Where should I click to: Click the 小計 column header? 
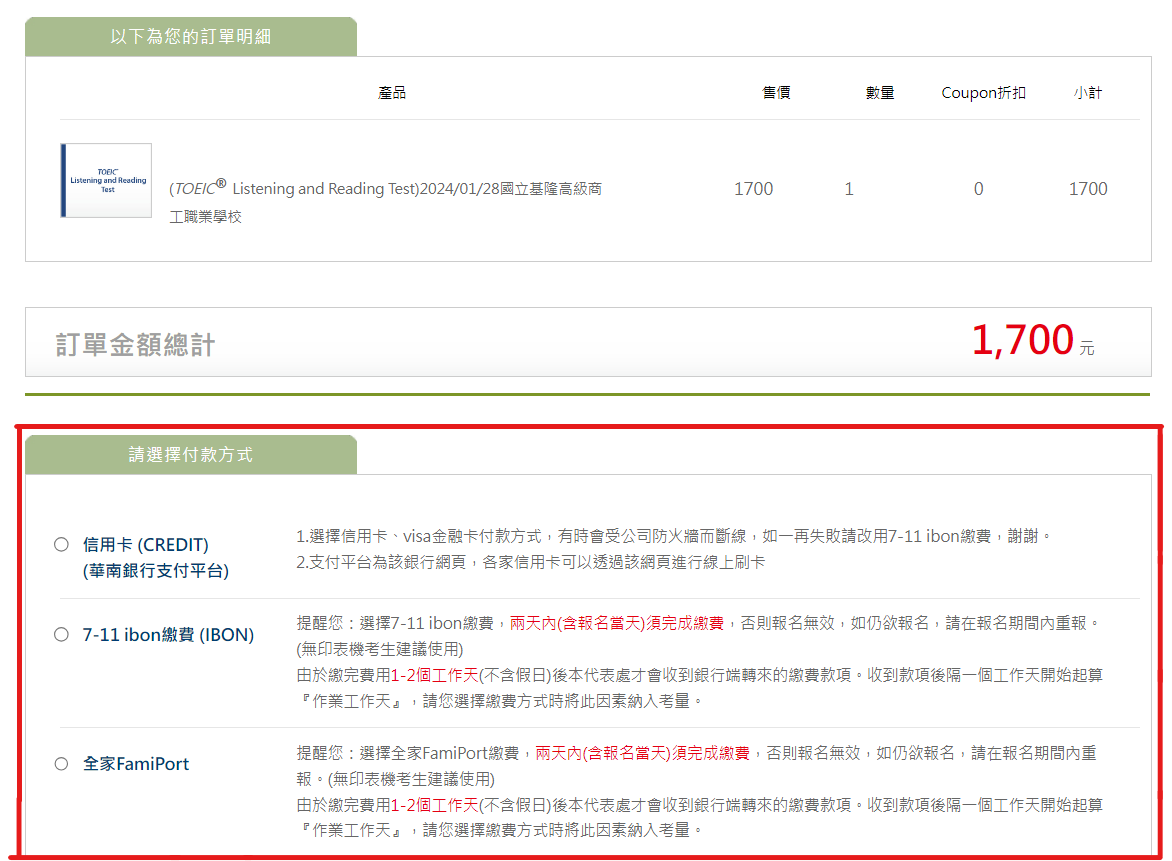1088,93
